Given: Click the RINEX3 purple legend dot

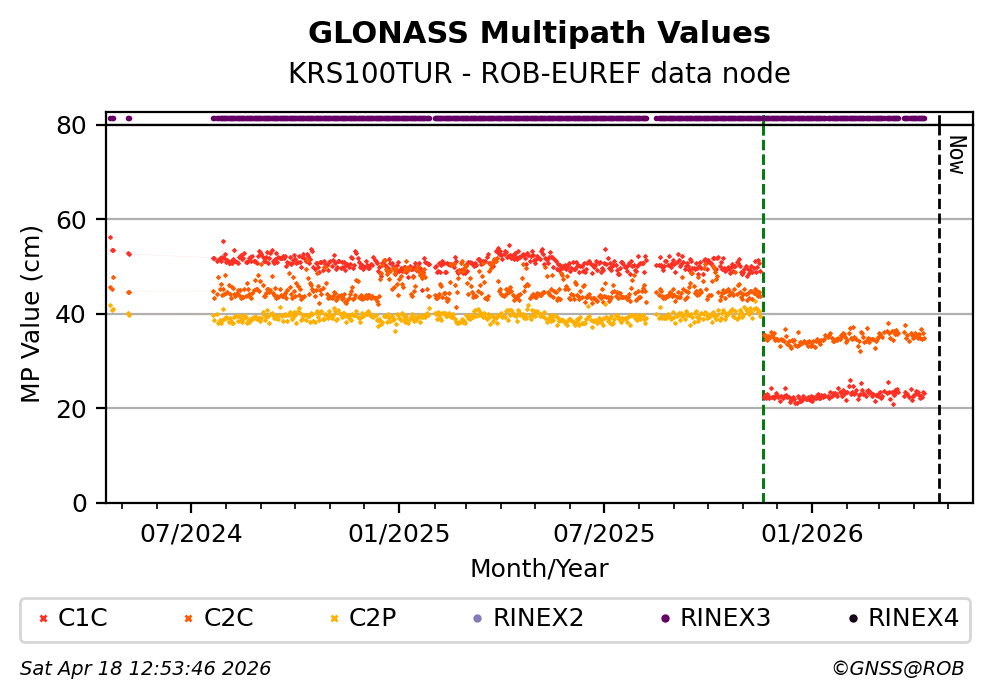Looking at the screenshot, I should (664, 619).
